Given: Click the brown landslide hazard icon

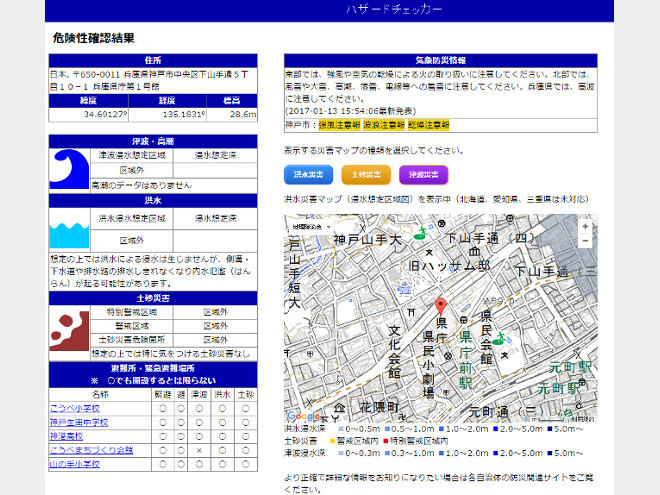Looking at the screenshot, I should pos(70,329).
